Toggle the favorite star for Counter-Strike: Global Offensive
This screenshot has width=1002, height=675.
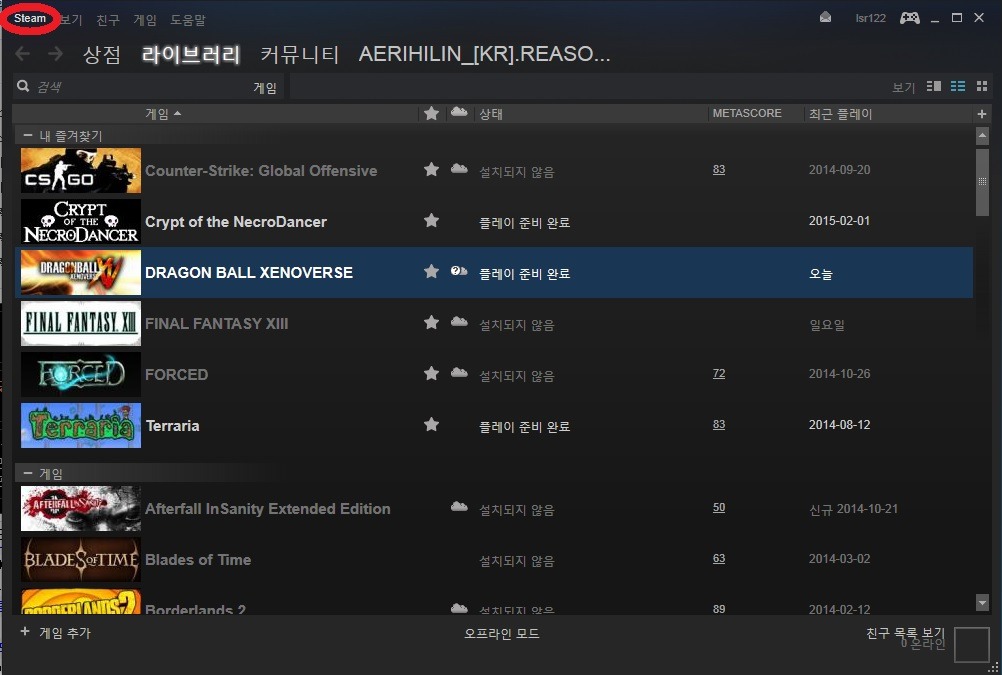tap(431, 170)
